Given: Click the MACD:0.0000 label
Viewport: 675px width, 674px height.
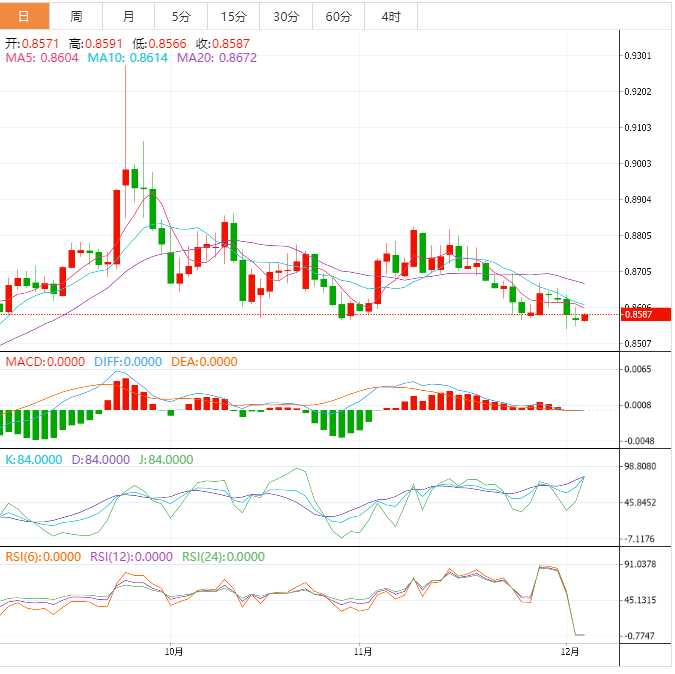Looking at the screenshot, I should [x=45, y=362].
